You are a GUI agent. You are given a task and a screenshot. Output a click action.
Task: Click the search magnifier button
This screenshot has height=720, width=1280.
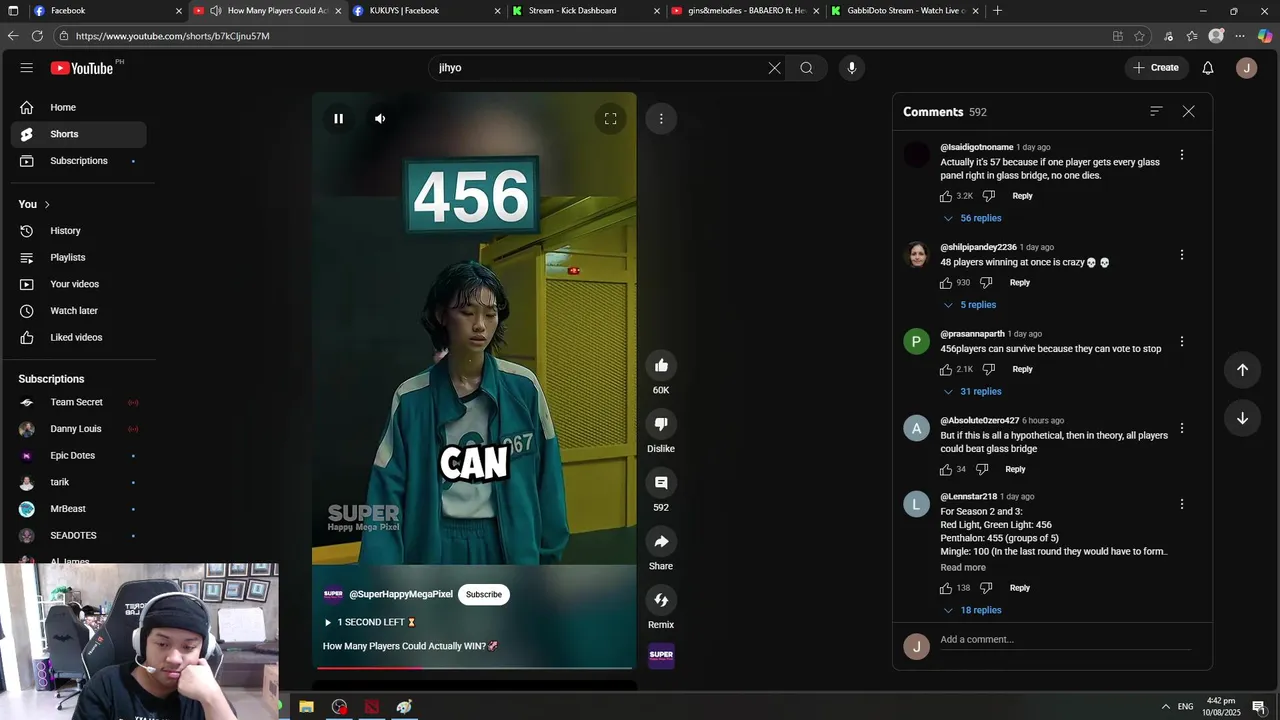806,68
